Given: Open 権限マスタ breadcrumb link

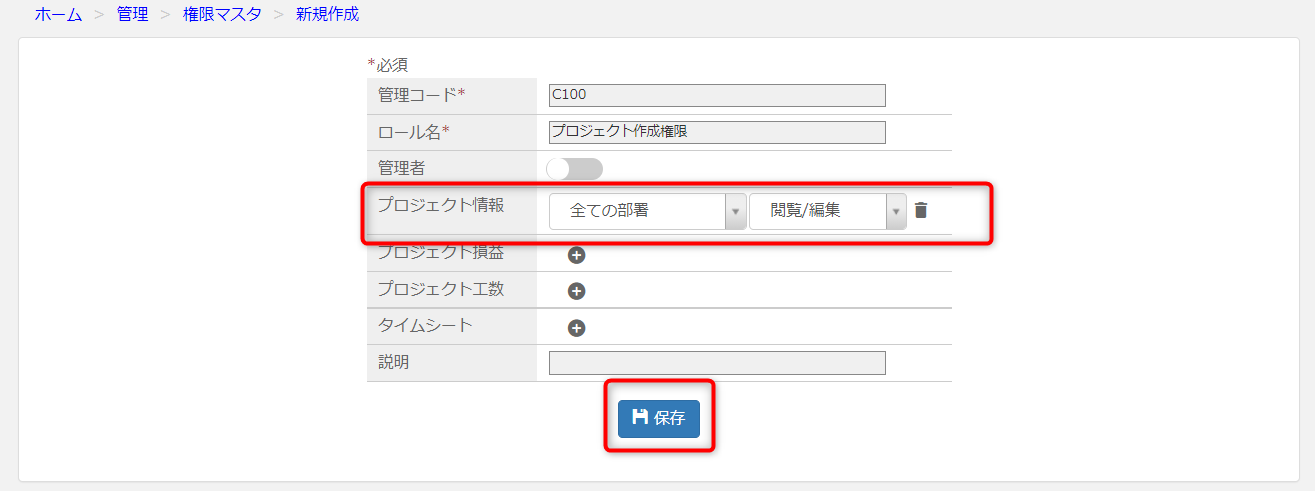Looking at the screenshot, I should pos(222,15).
